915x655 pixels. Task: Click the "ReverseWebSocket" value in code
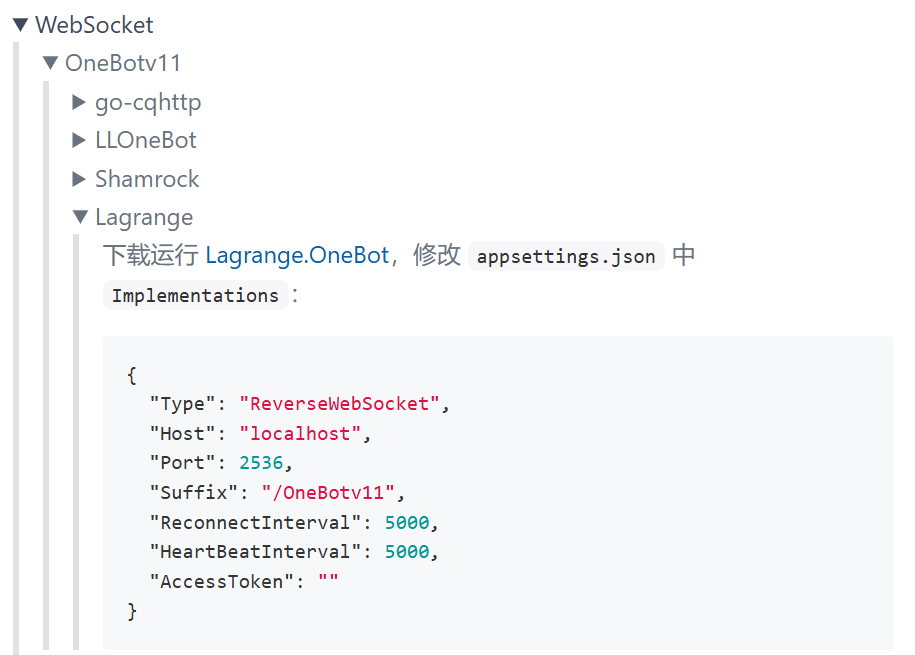point(339,404)
